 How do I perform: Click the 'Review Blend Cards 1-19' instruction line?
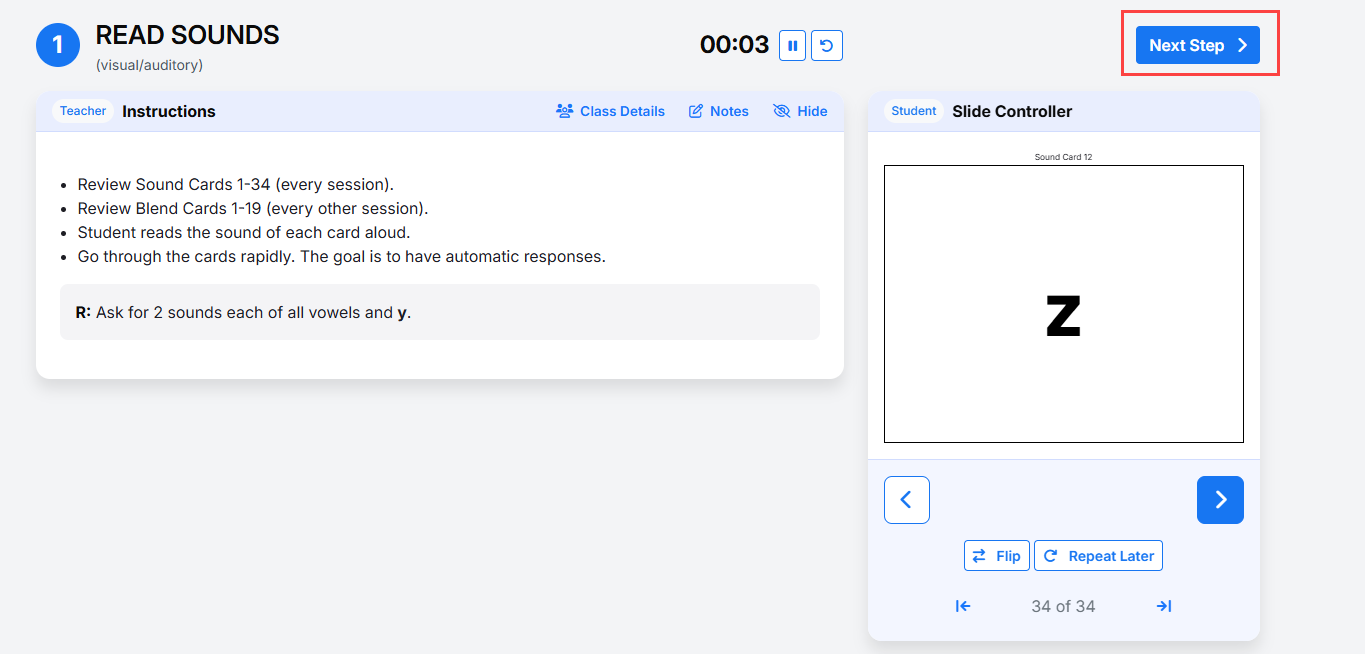click(253, 208)
